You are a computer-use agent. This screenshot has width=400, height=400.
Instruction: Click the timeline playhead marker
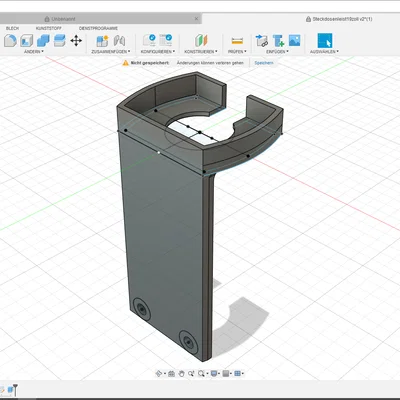tap(15, 389)
